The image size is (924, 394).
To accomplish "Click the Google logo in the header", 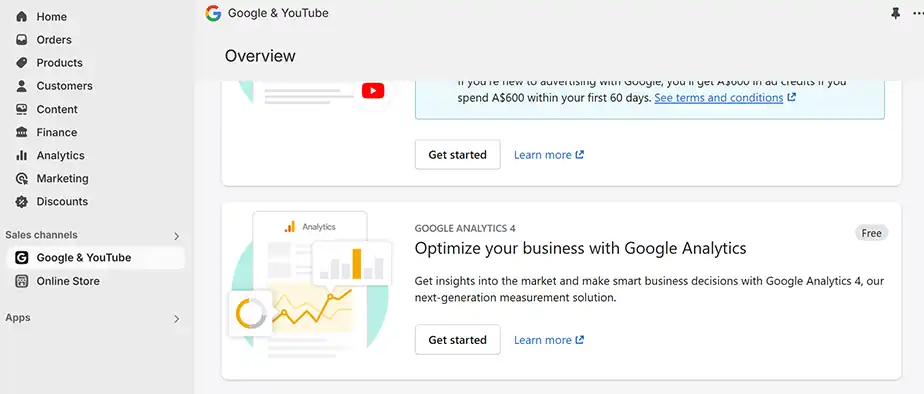I will point(213,13).
